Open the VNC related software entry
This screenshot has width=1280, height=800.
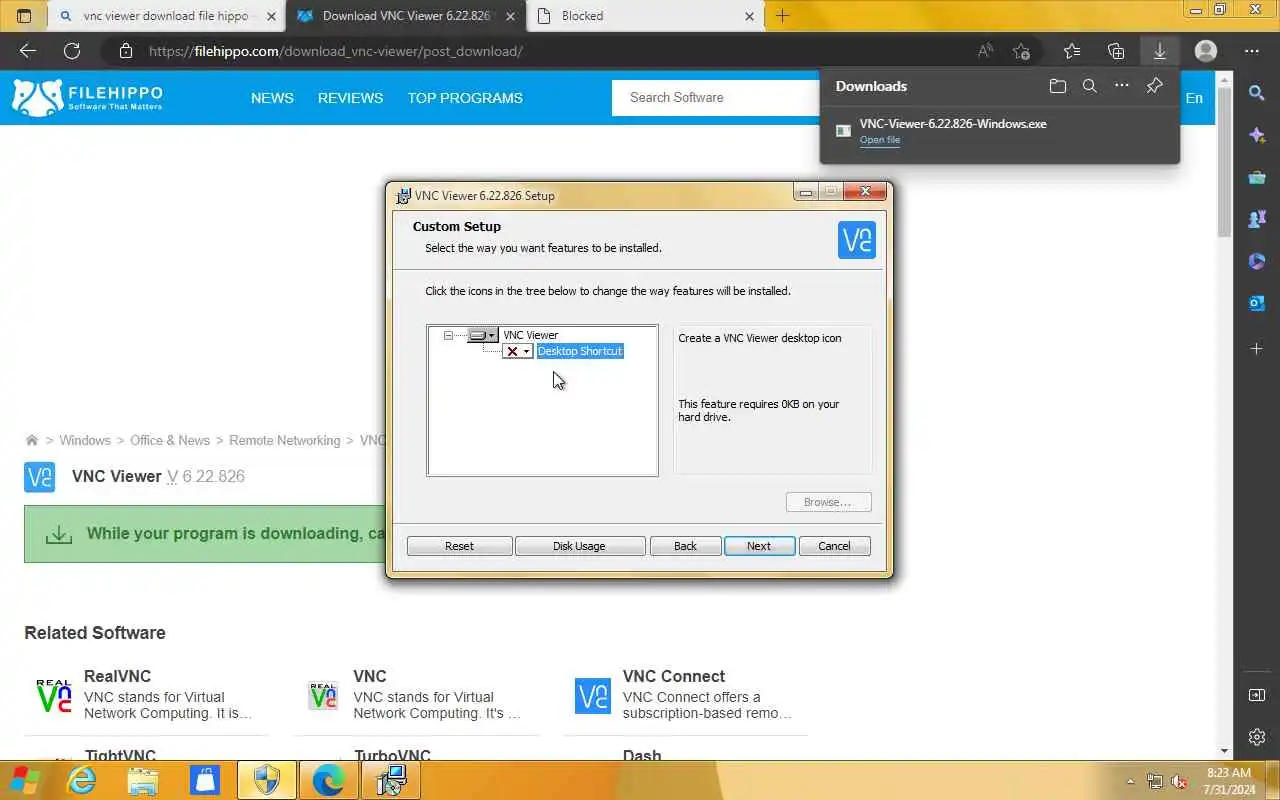416,697
